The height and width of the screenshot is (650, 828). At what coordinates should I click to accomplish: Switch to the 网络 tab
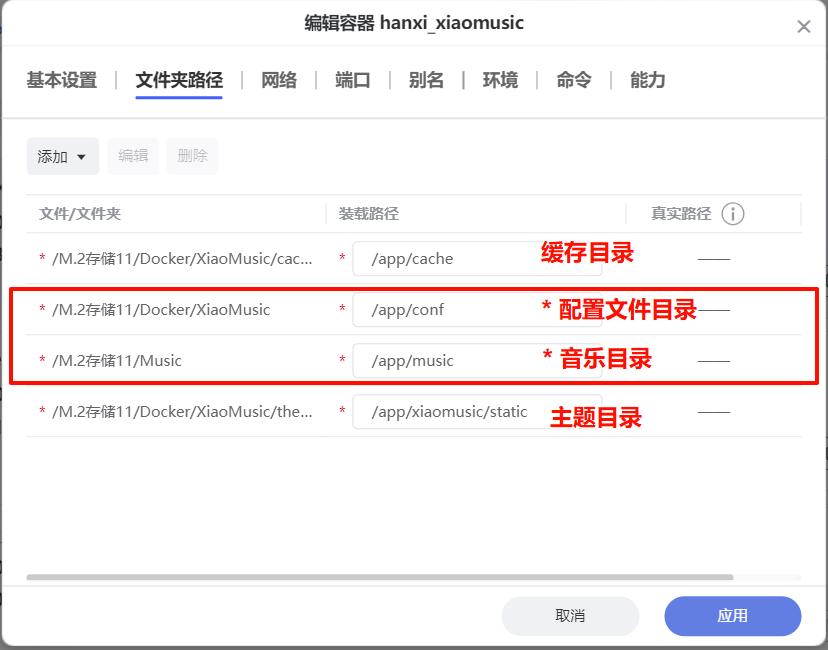[x=279, y=80]
